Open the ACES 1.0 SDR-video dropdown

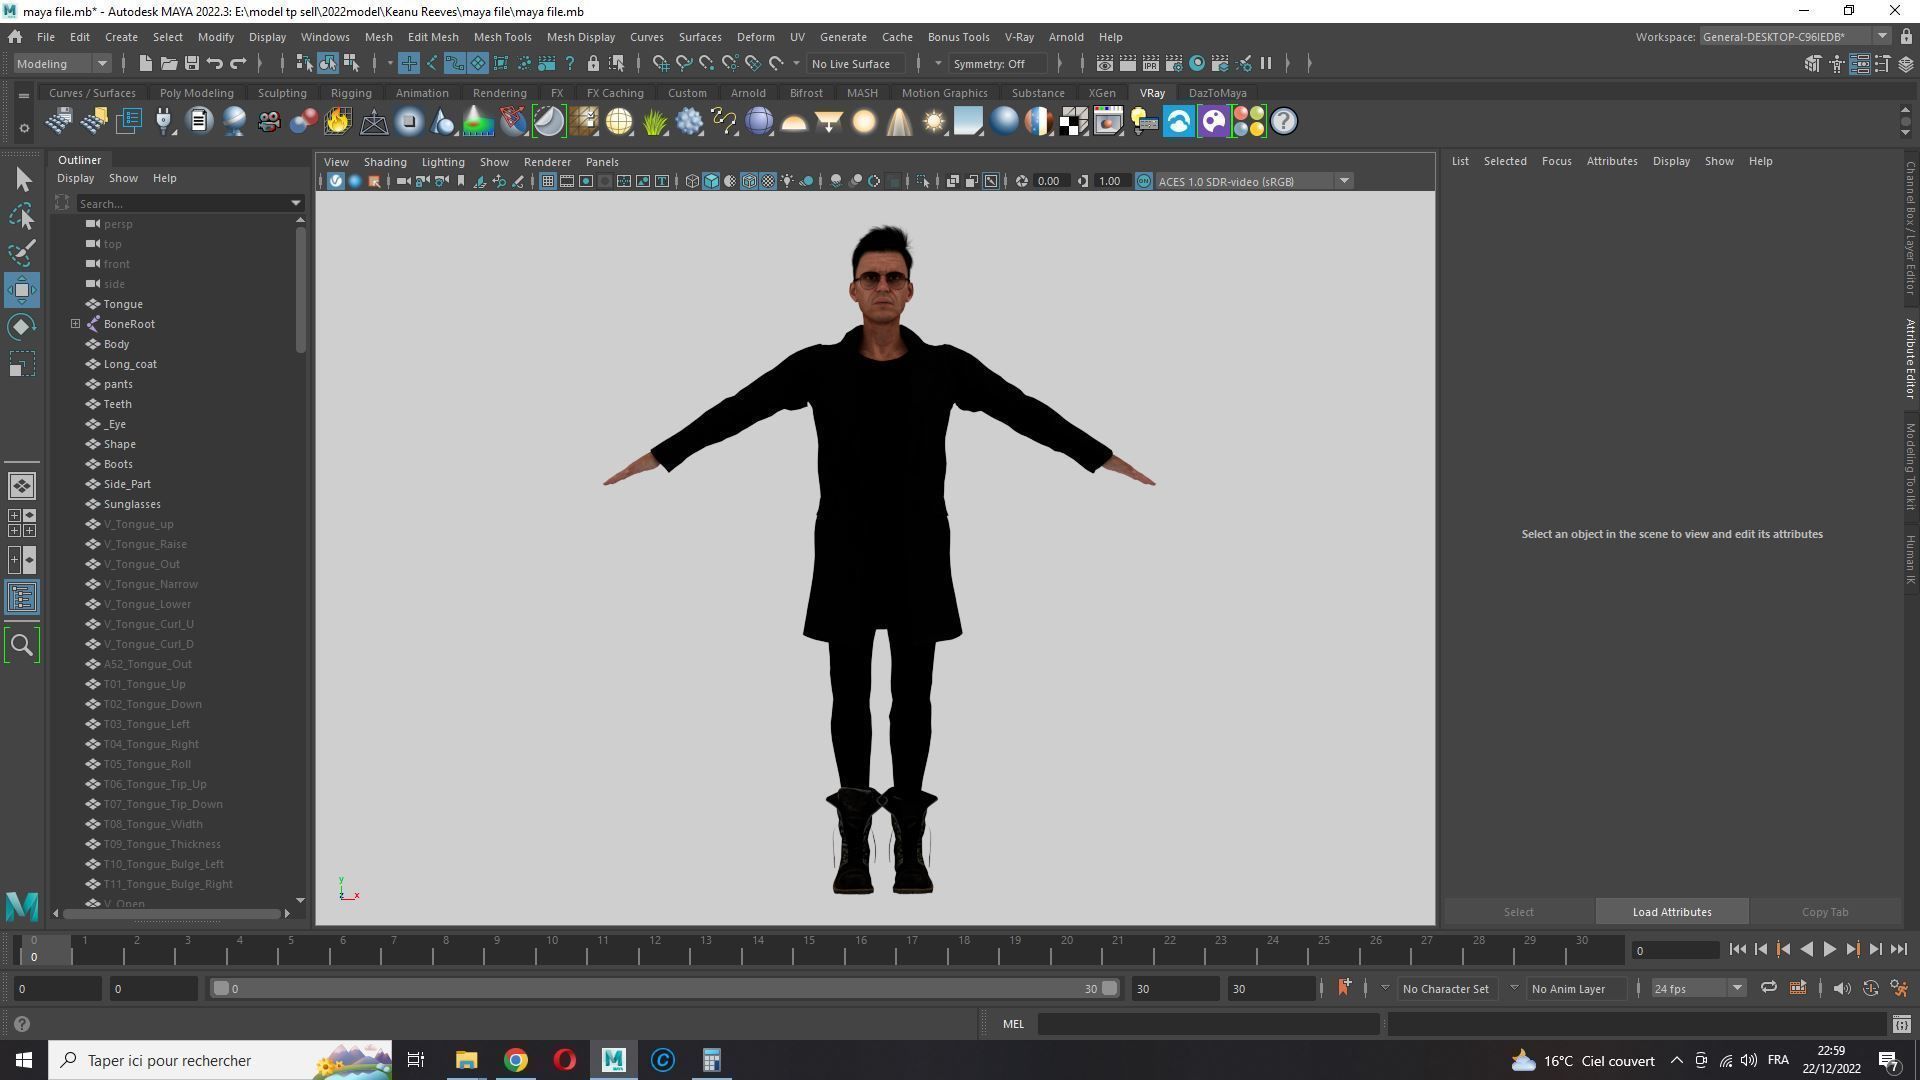[x=1344, y=181]
